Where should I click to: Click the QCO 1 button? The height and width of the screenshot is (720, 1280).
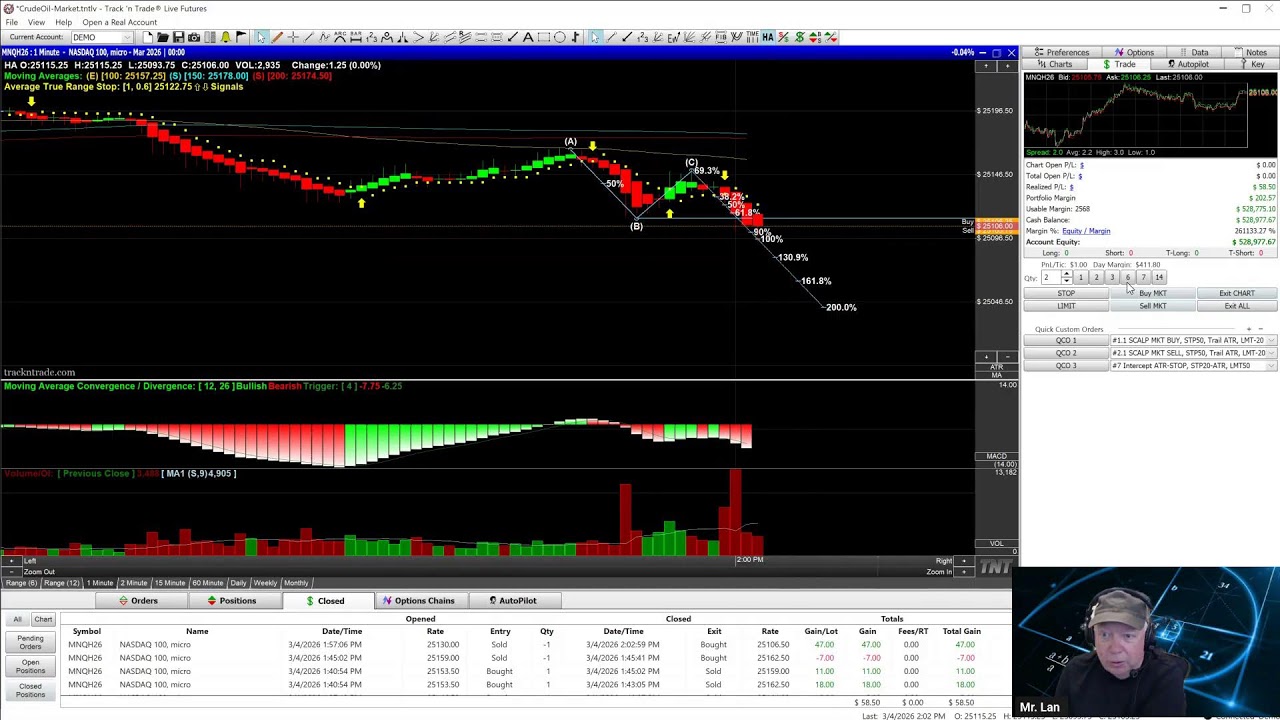click(x=1066, y=340)
